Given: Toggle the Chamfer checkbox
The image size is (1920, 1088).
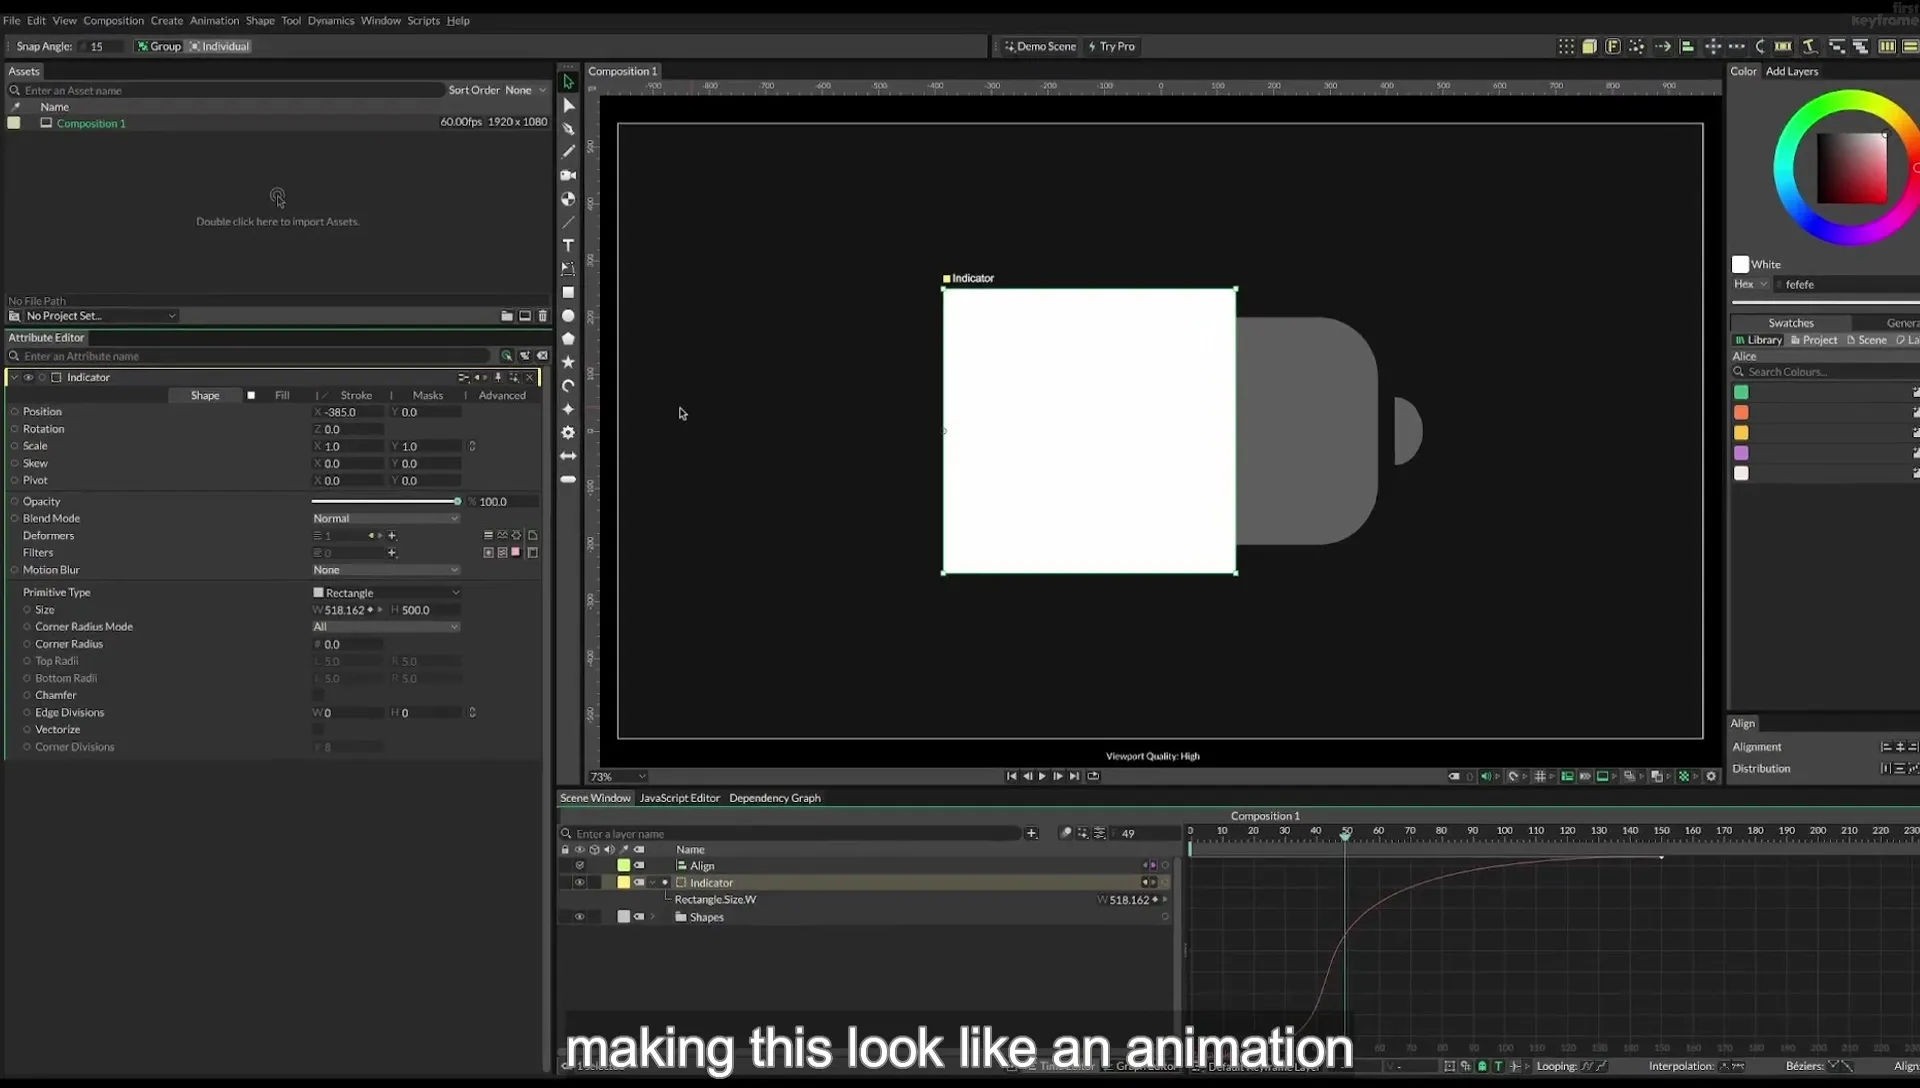Looking at the screenshot, I should click(318, 695).
